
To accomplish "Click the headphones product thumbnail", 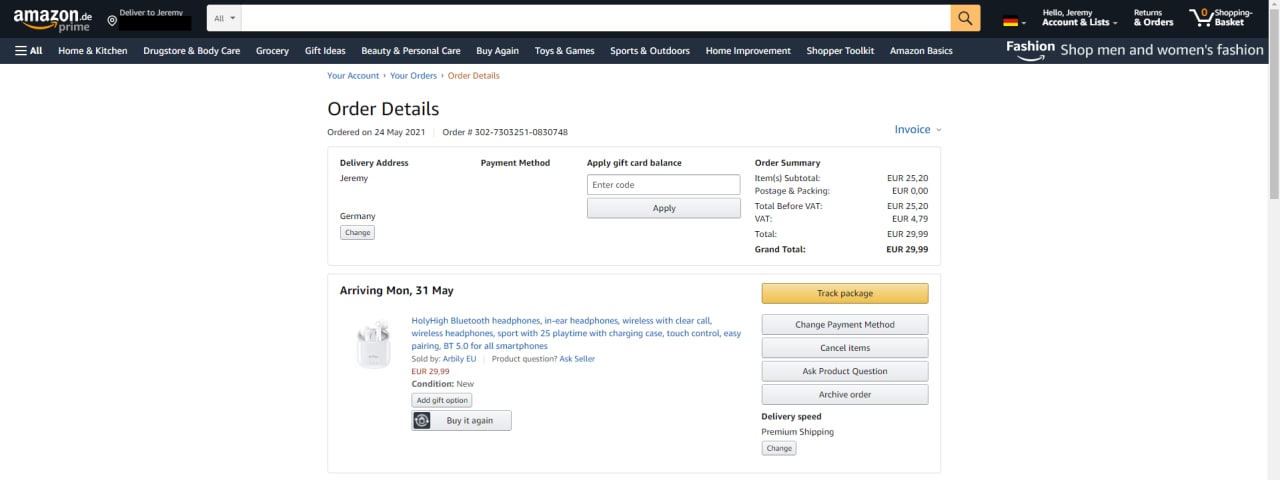I will pos(373,343).
